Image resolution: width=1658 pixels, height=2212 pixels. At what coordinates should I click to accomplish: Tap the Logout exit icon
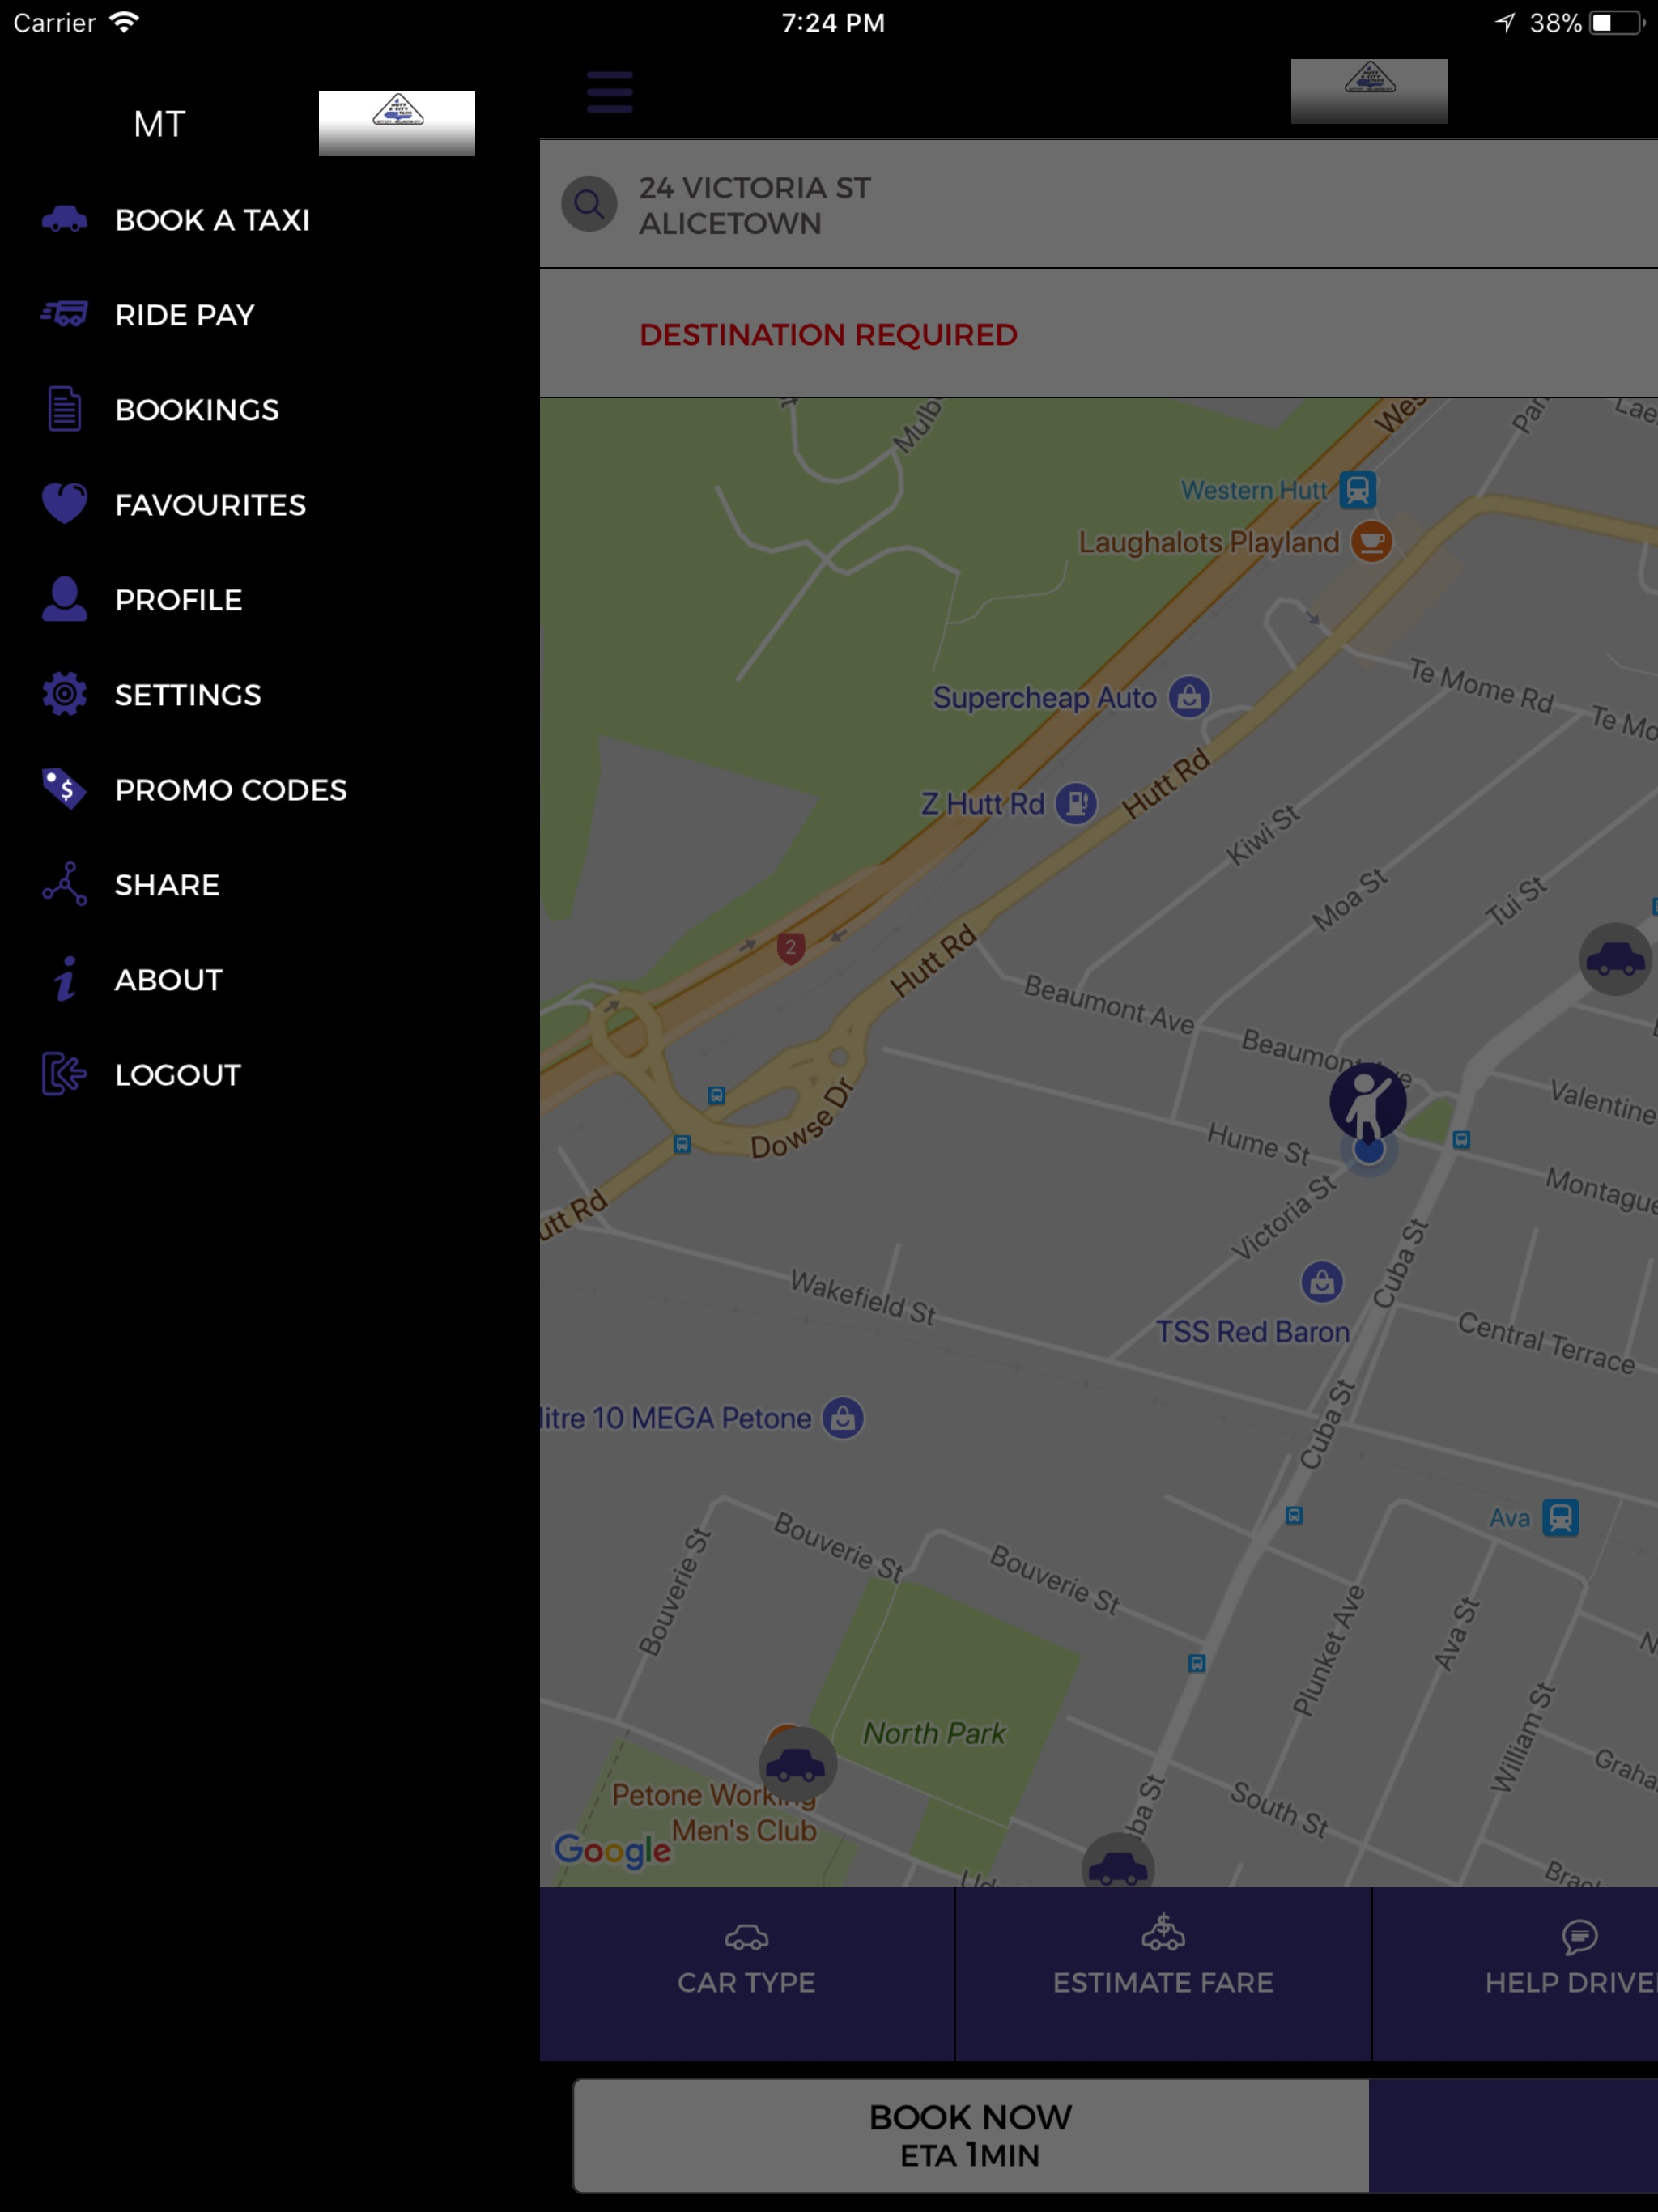65,1074
